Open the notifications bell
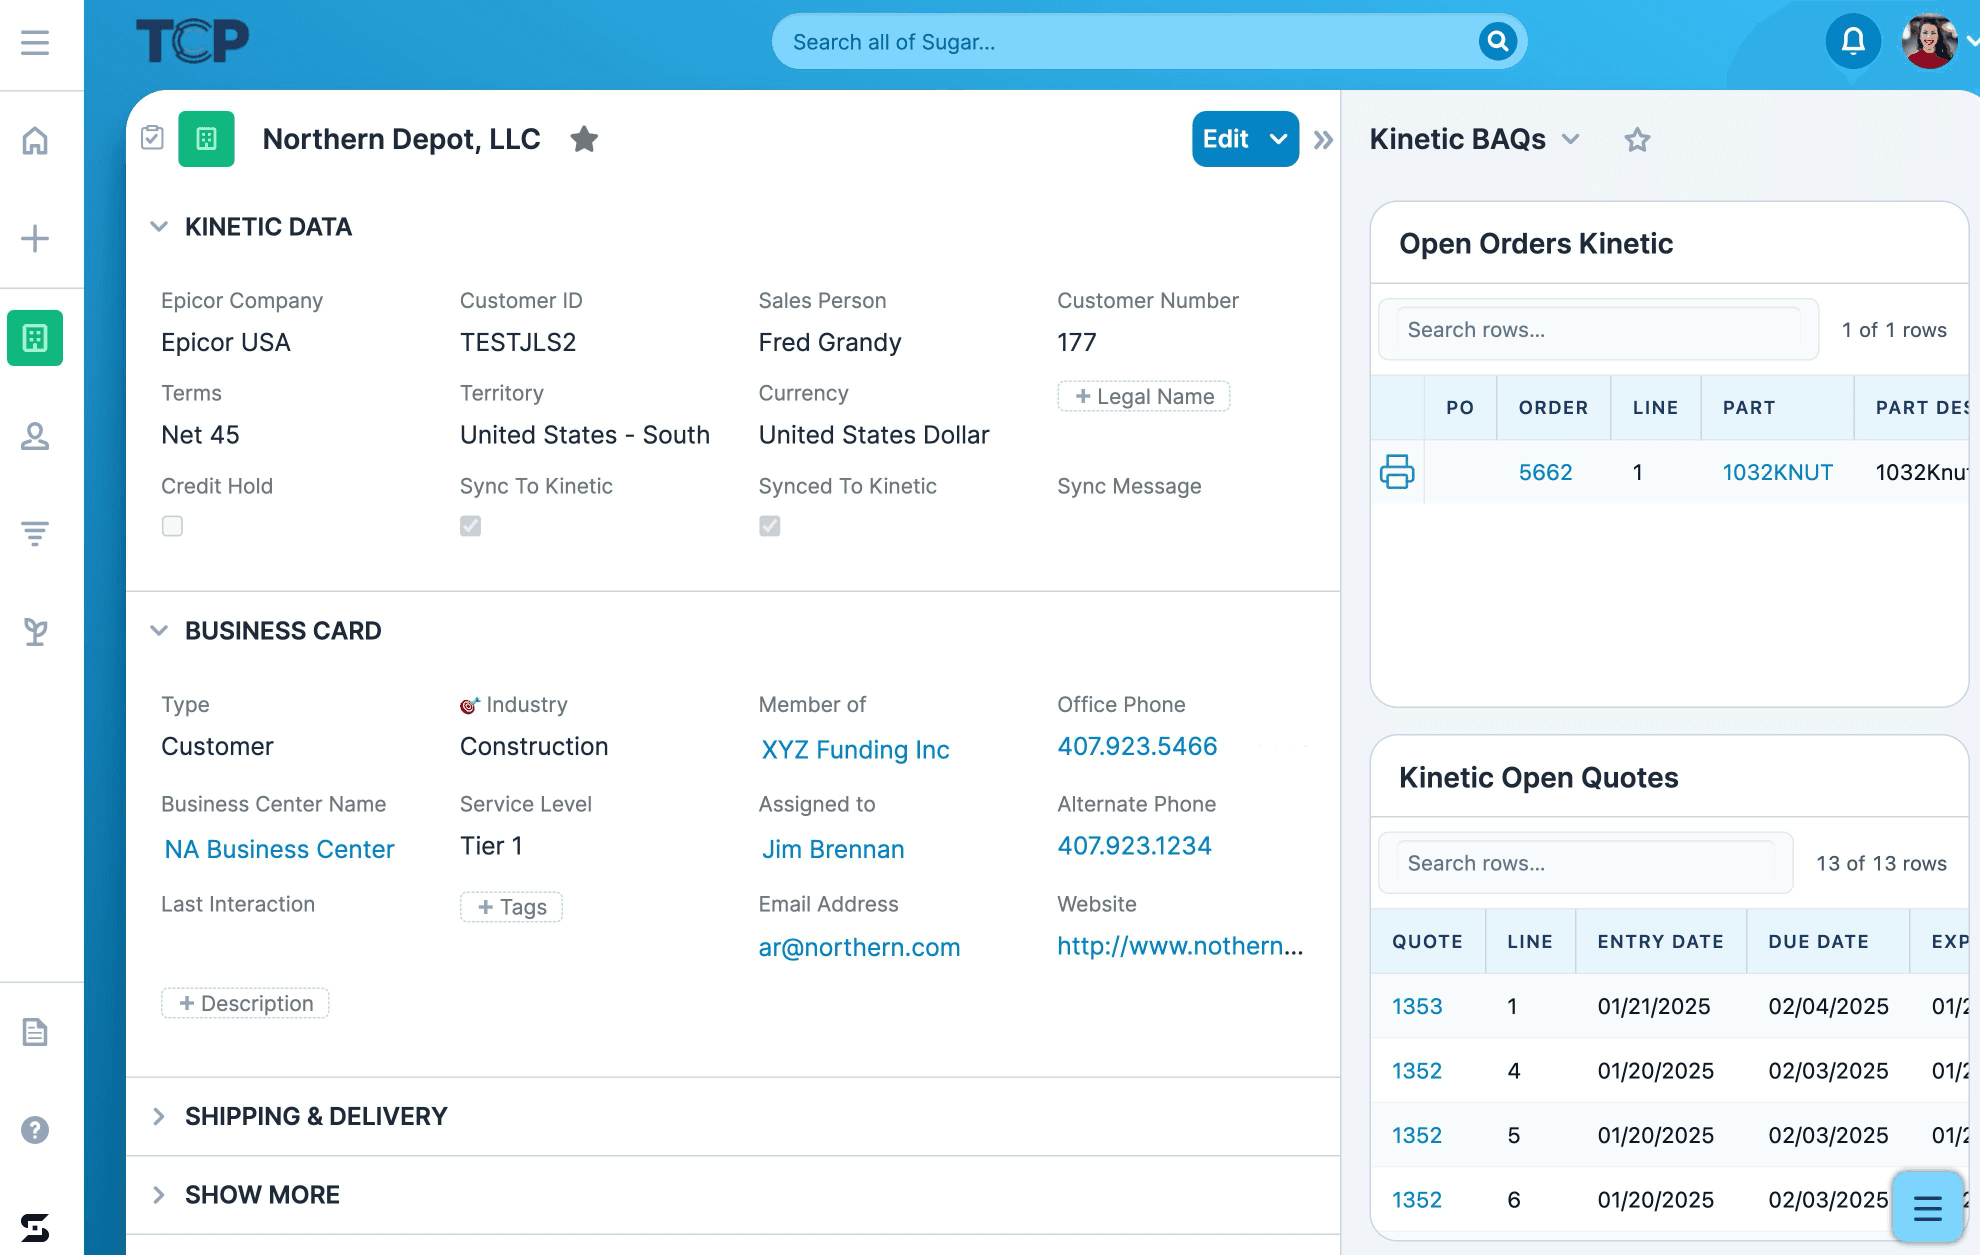 click(1853, 41)
